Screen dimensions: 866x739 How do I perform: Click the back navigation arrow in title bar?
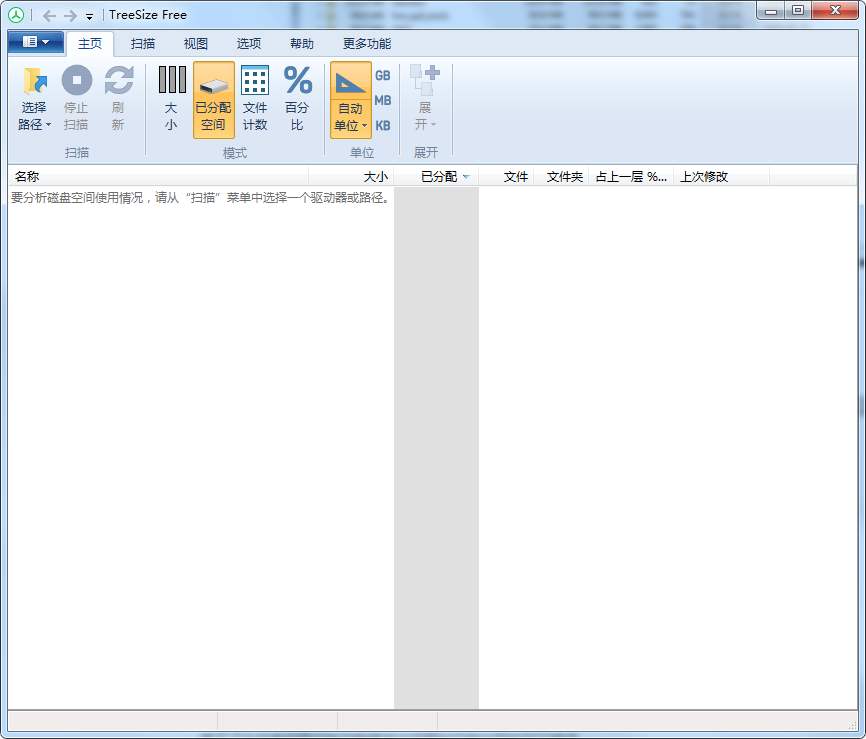pos(49,15)
